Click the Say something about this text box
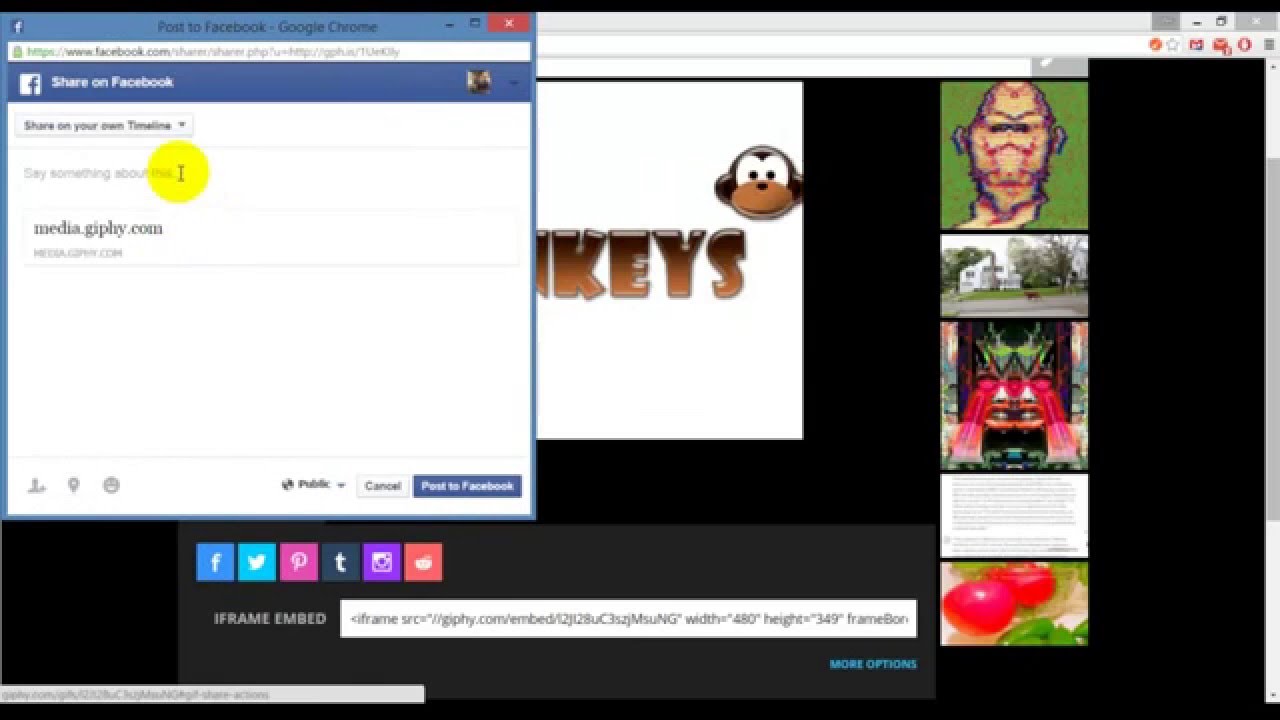 click(x=268, y=174)
